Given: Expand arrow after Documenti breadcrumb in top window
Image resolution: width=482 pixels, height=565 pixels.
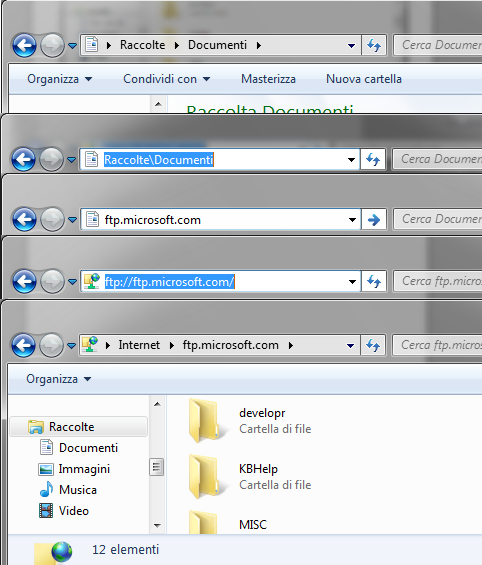Looking at the screenshot, I should [x=259, y=45].
